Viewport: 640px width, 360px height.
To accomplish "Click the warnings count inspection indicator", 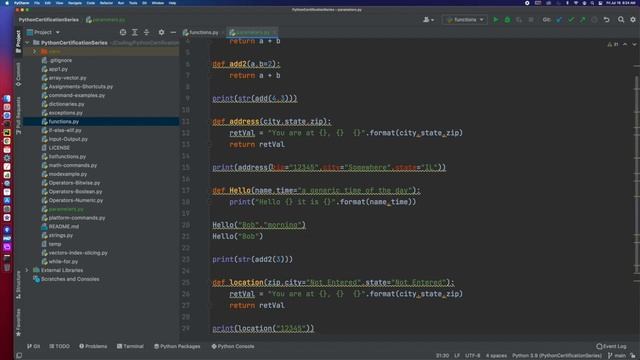I will 613,44.
